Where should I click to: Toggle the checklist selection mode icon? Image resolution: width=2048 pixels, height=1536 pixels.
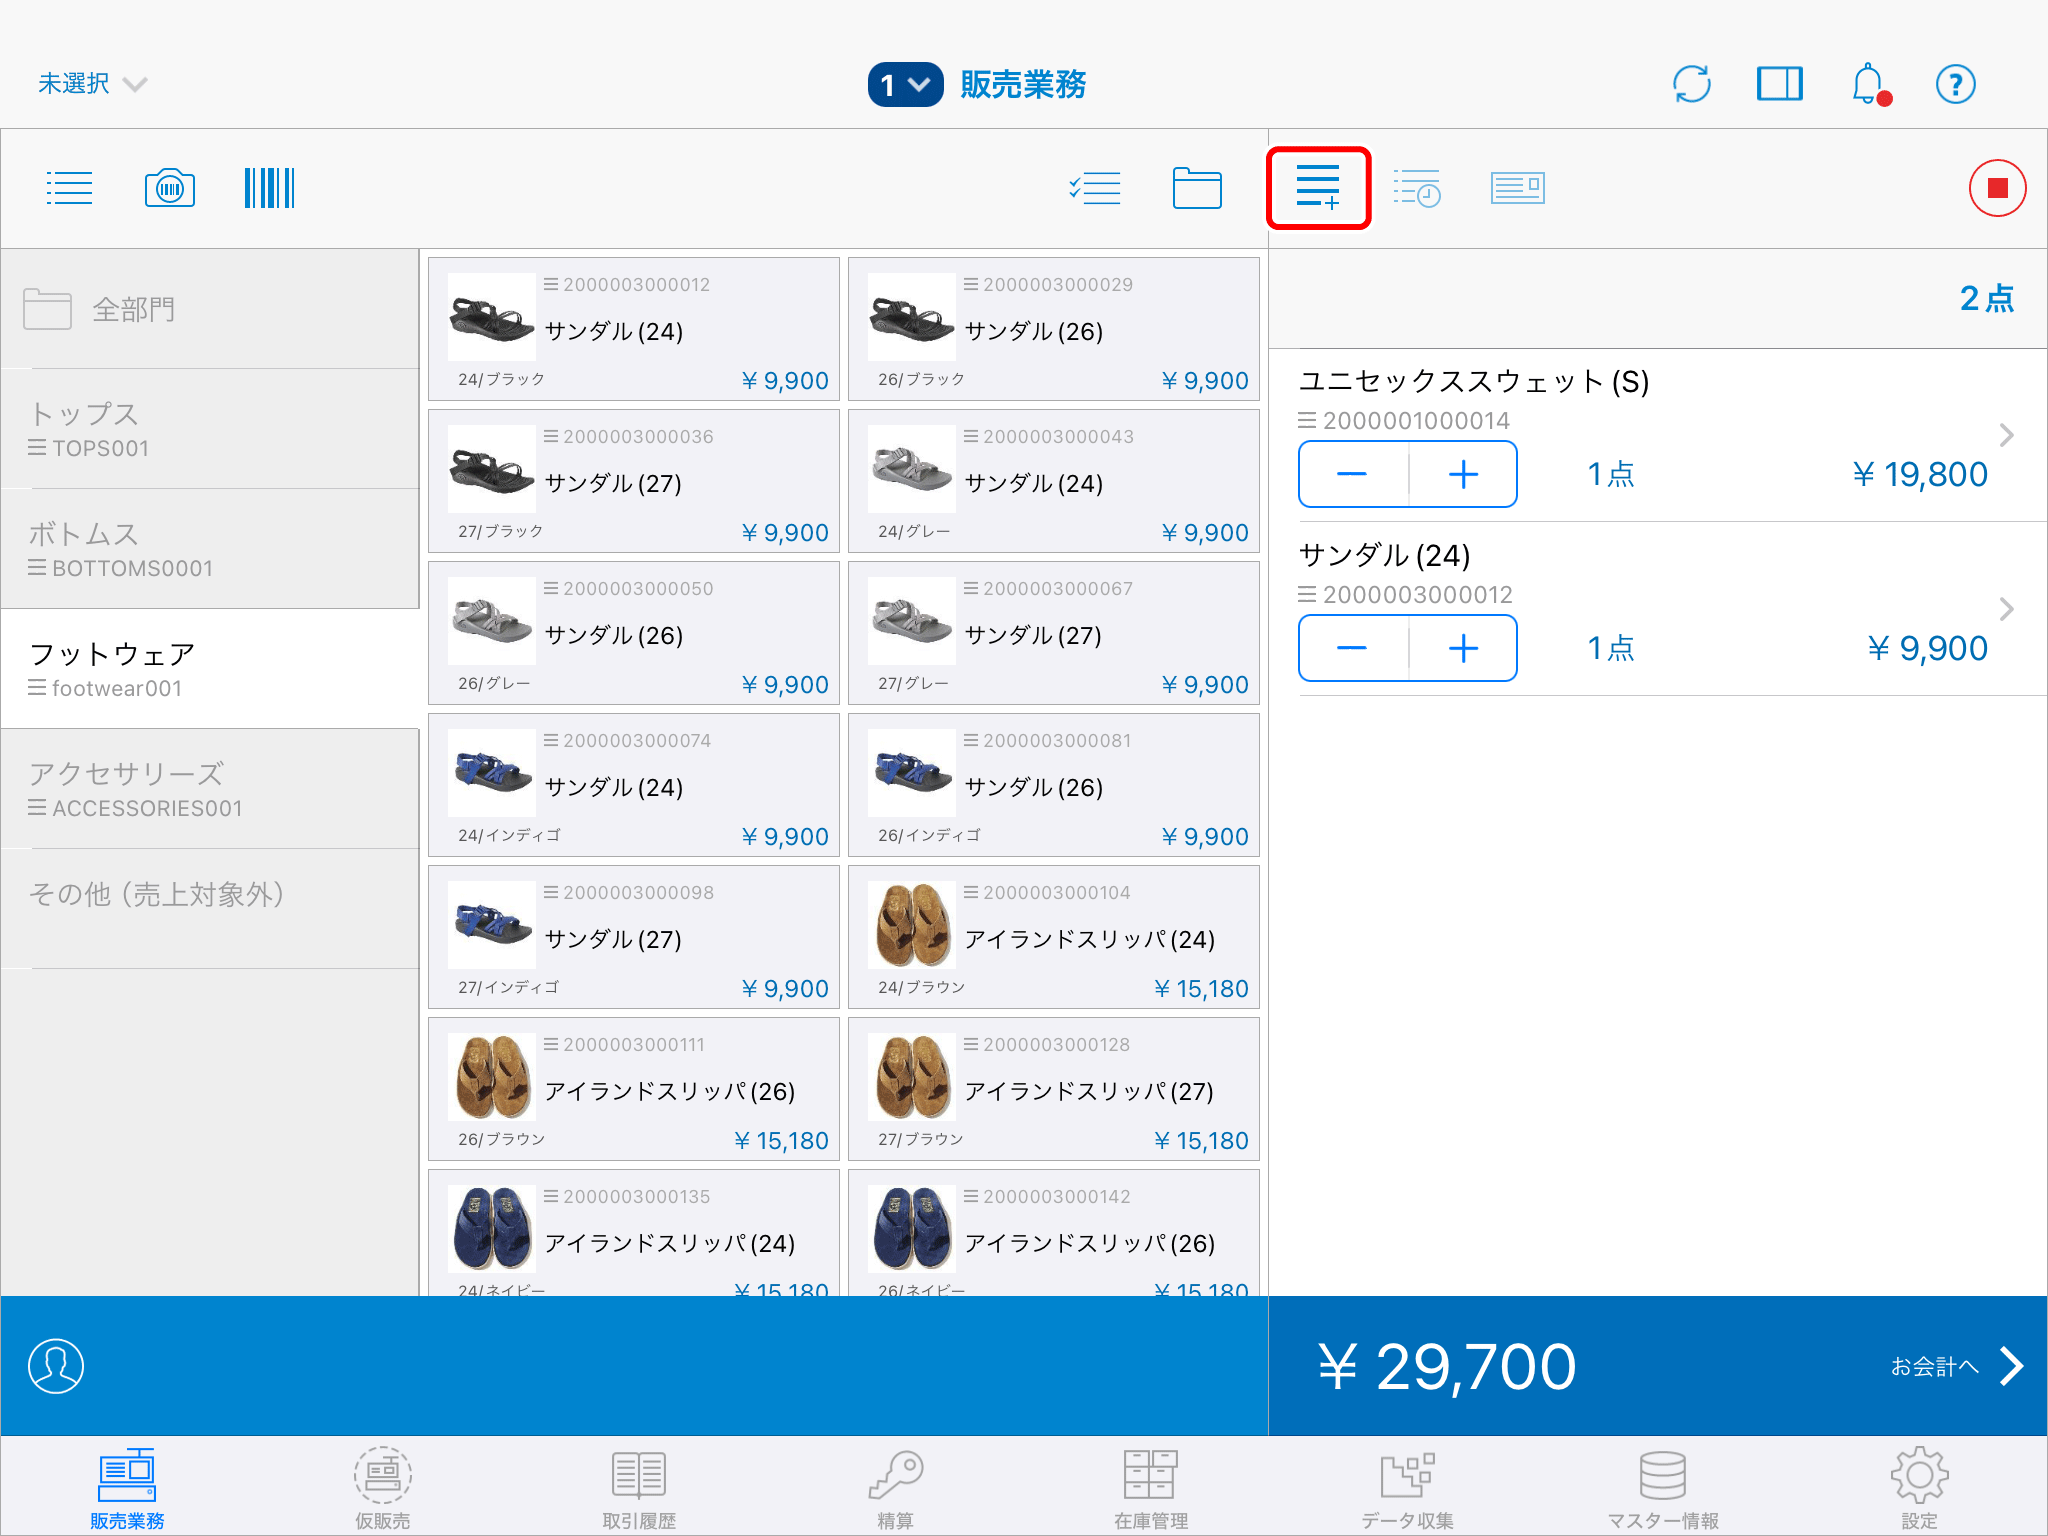pyautogui.click(x=1095, y=188)
